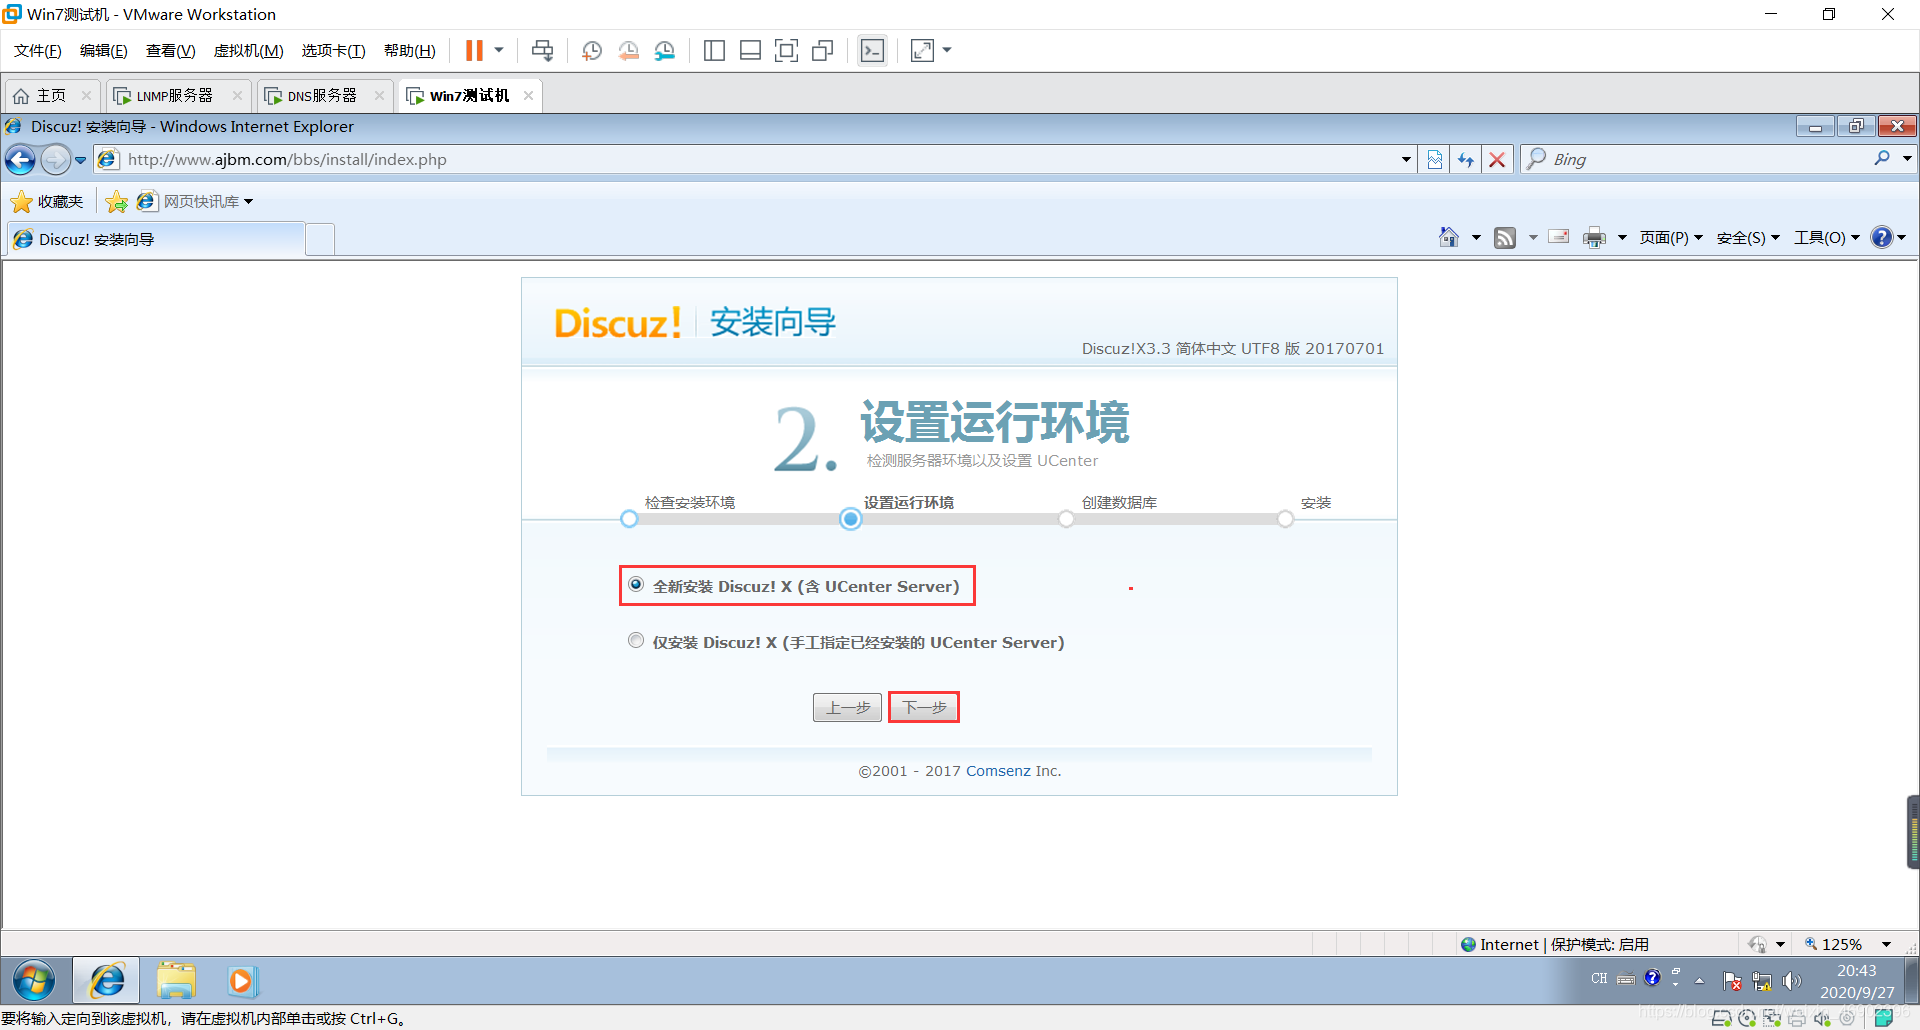Click the add to favorites bar icon
The width and height of the screenshot is (1920, 1030).
click(x=117, y=201)
